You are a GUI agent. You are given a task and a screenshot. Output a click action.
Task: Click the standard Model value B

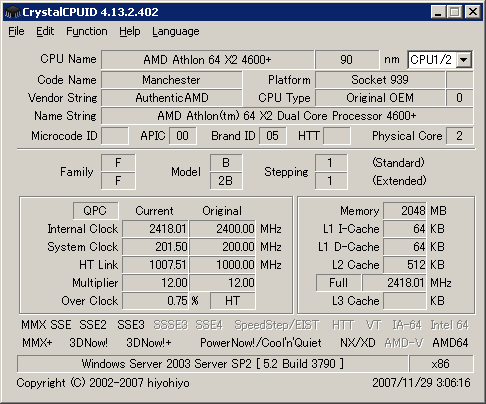click(226, 163)
